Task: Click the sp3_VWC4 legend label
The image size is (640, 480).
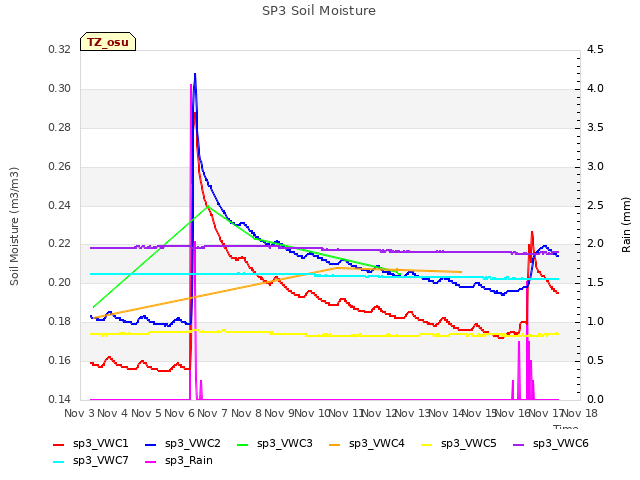Action: [377, 443]
